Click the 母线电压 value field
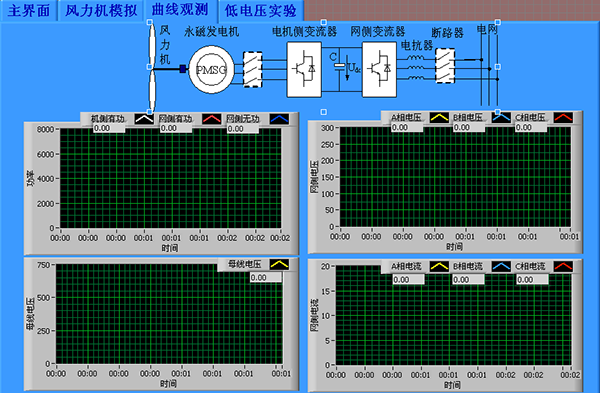Image resolution: width=600 pixels, height=393 pixels. tap(266, 277)
